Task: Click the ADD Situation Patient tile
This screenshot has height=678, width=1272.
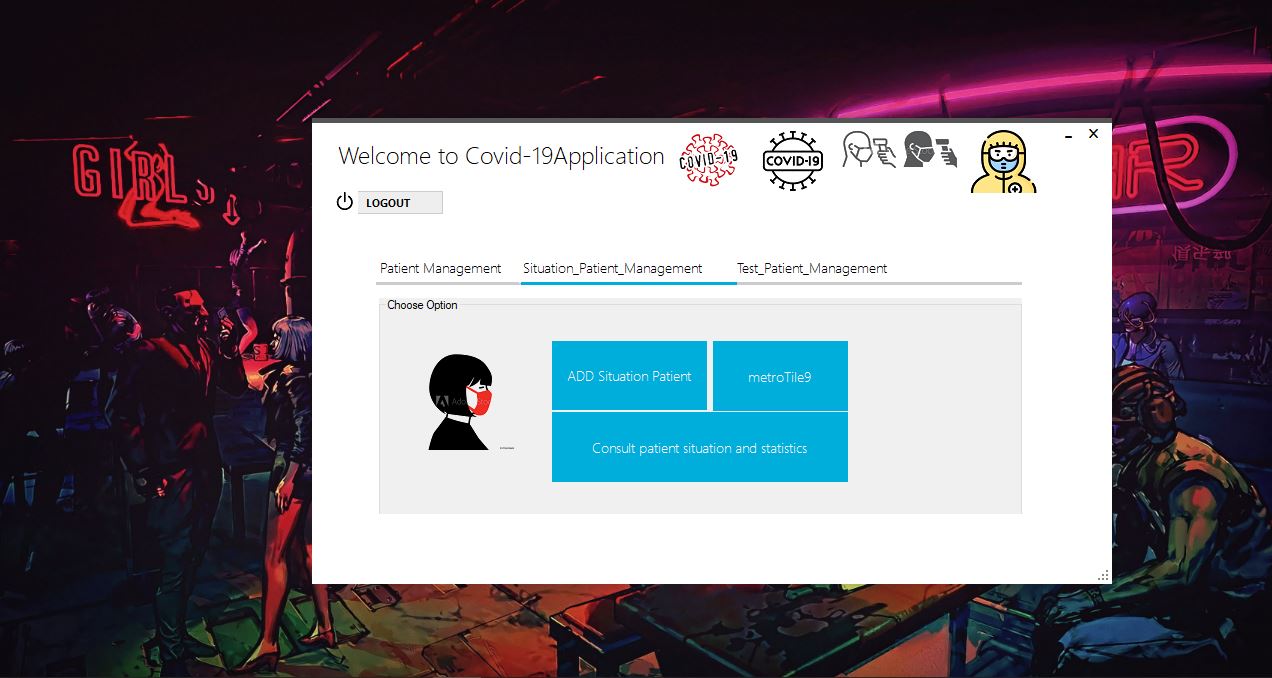Action: point(629,376)
